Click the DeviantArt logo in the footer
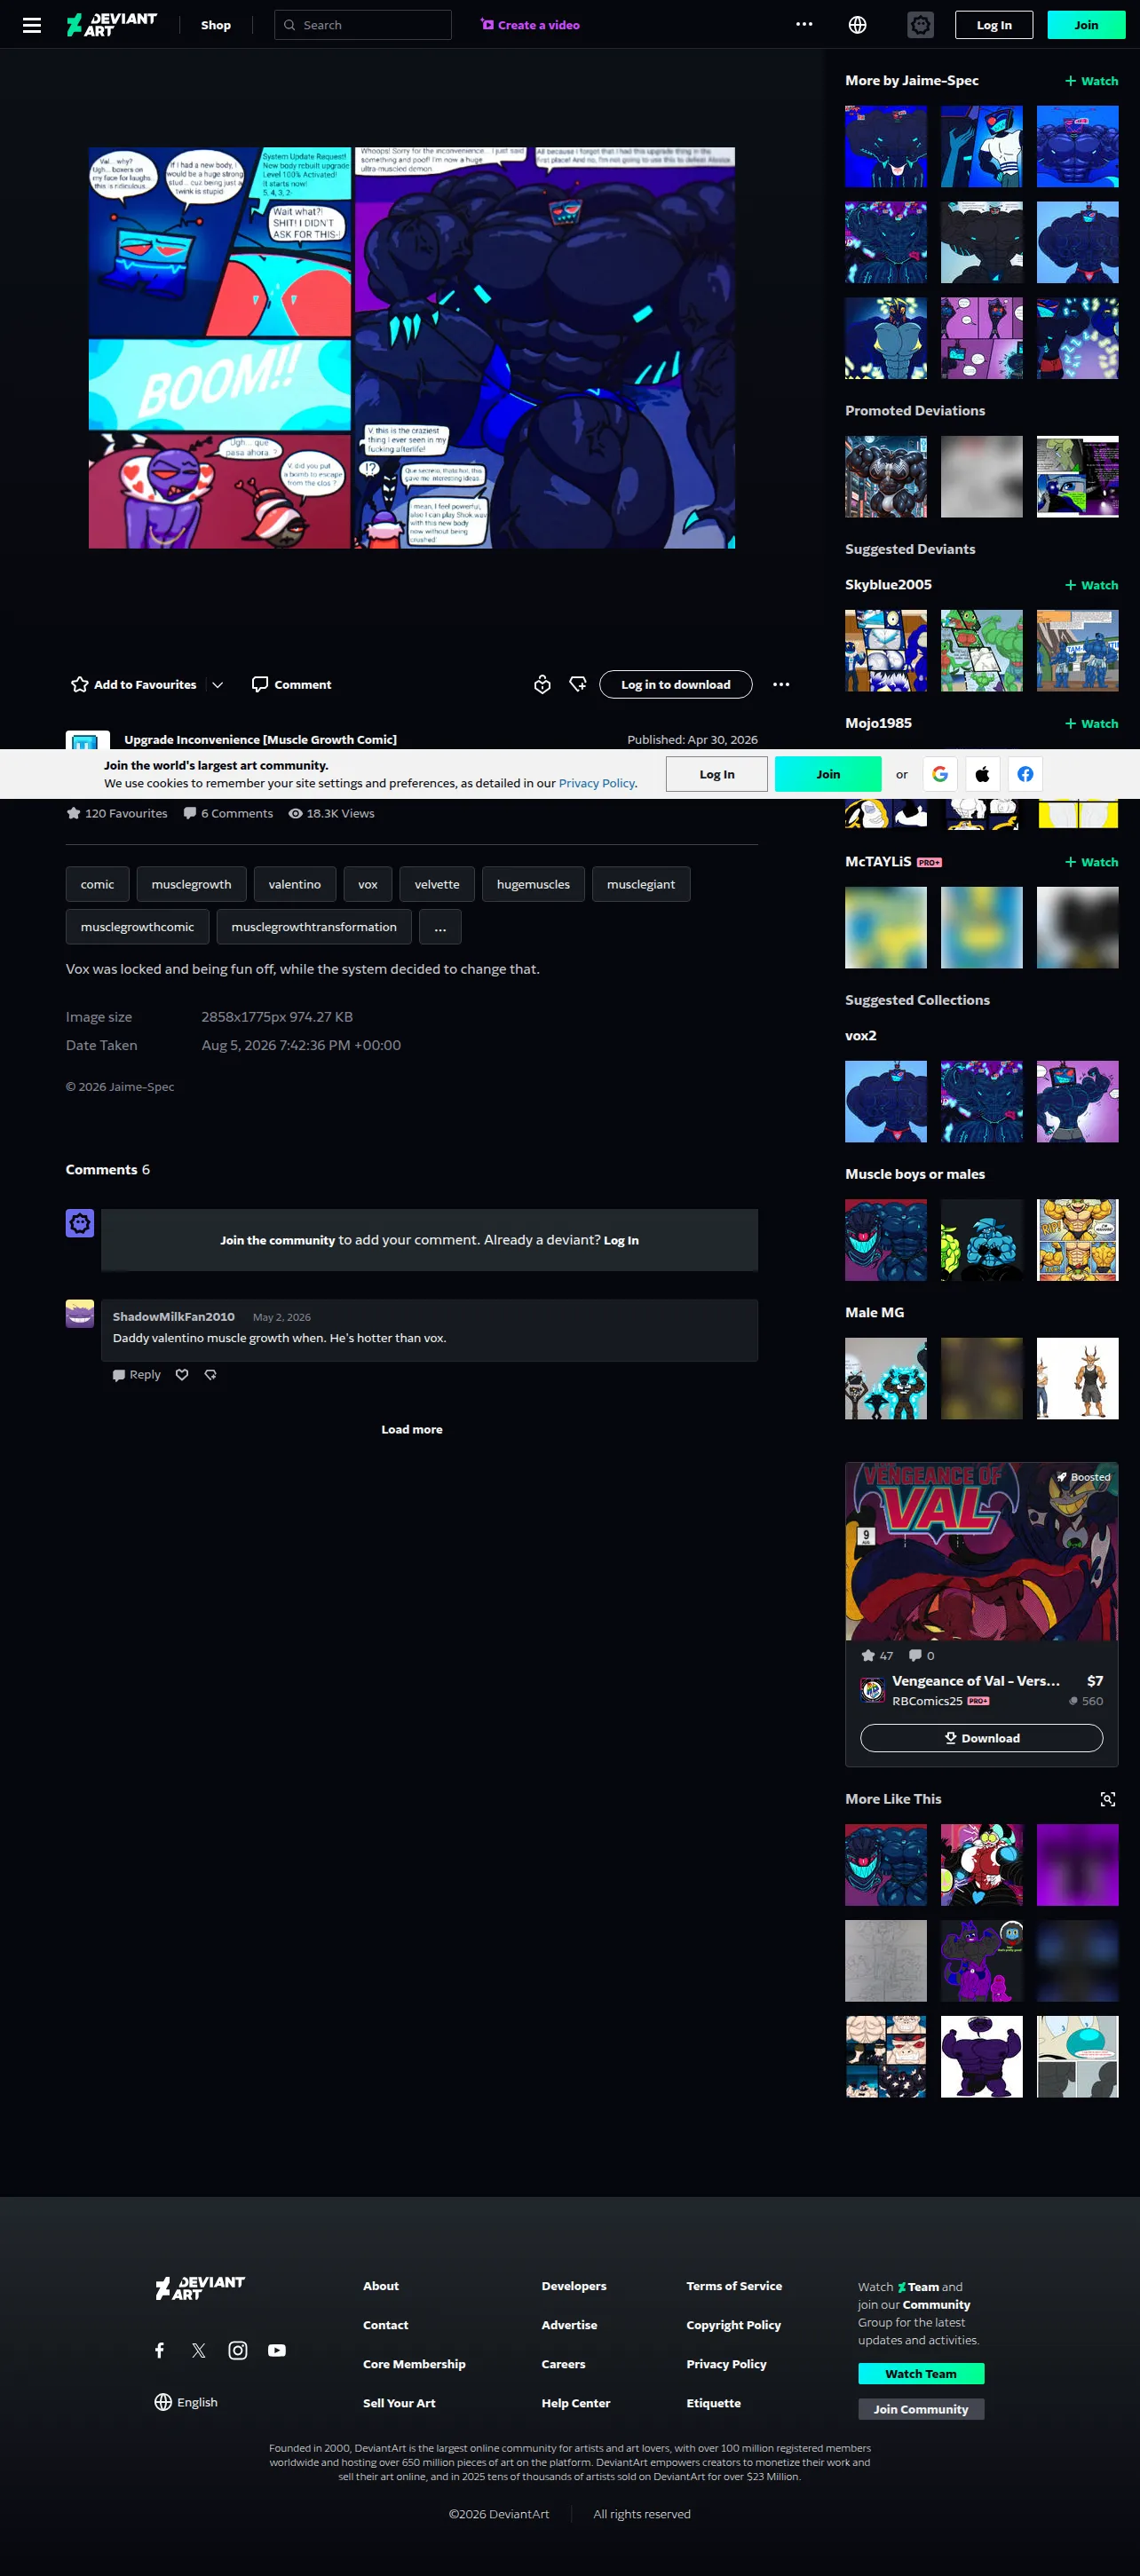Viewport: 1140px width, 2576px height. (200, 2288)
